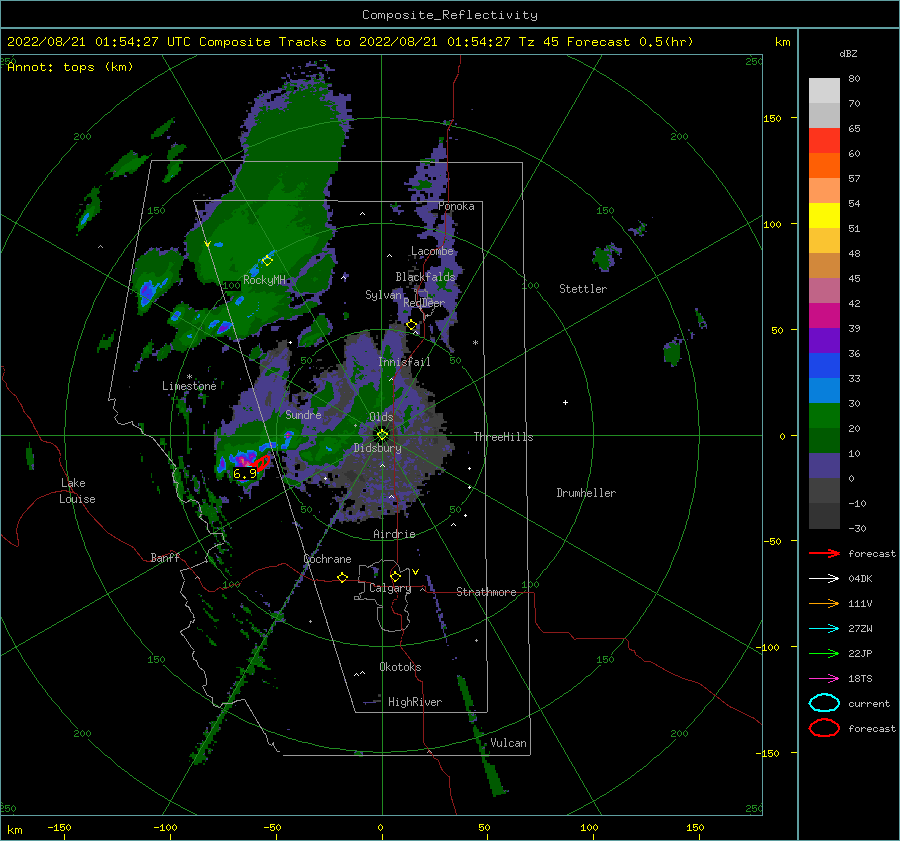Click the yellow diamond marker near RockyMH
Image resolution: width=900 pixels, height=841 pixels.
267,261
